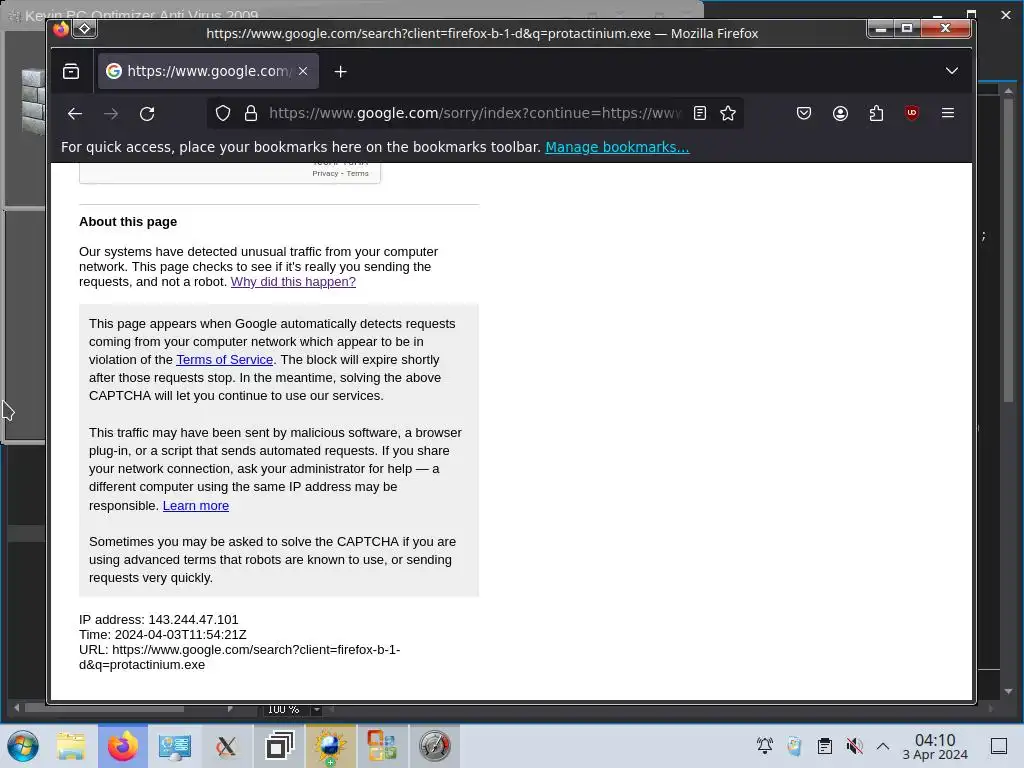The width and height of the screenshot is (1024, 768).
Task: Open reCAPTCHA Privacy link
Action: 325,173
